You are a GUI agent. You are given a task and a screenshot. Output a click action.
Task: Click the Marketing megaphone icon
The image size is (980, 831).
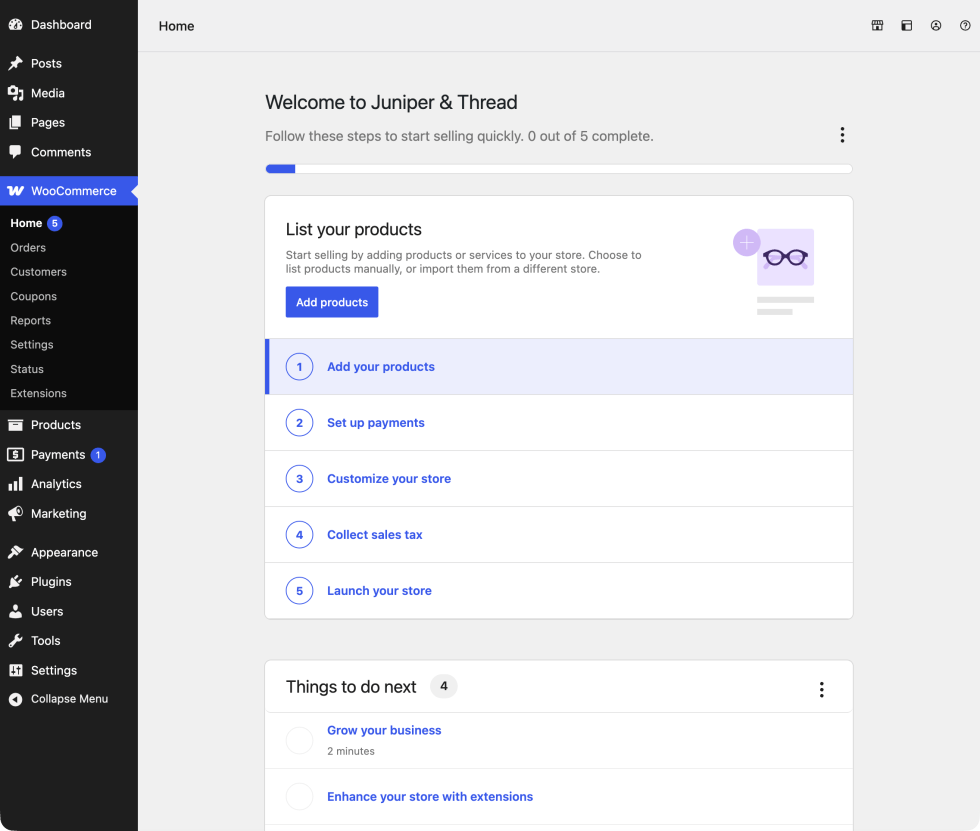(x=16, y=514)
